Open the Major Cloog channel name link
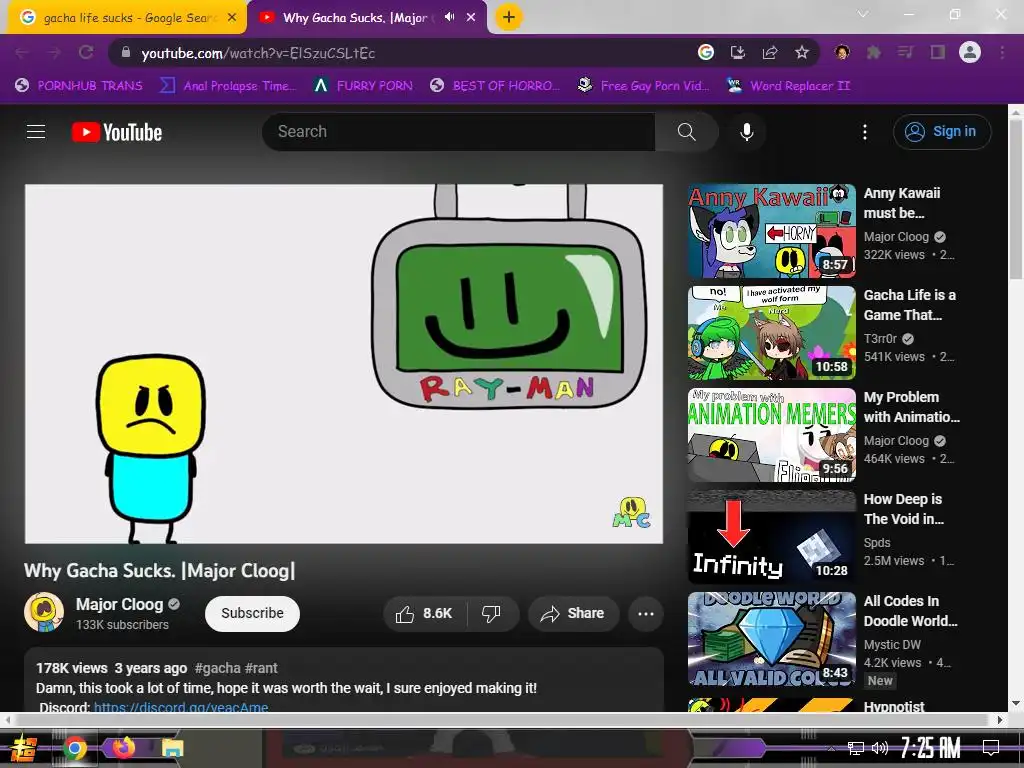The height and width of the screenshot is (768, 1024). click(120, 604)
